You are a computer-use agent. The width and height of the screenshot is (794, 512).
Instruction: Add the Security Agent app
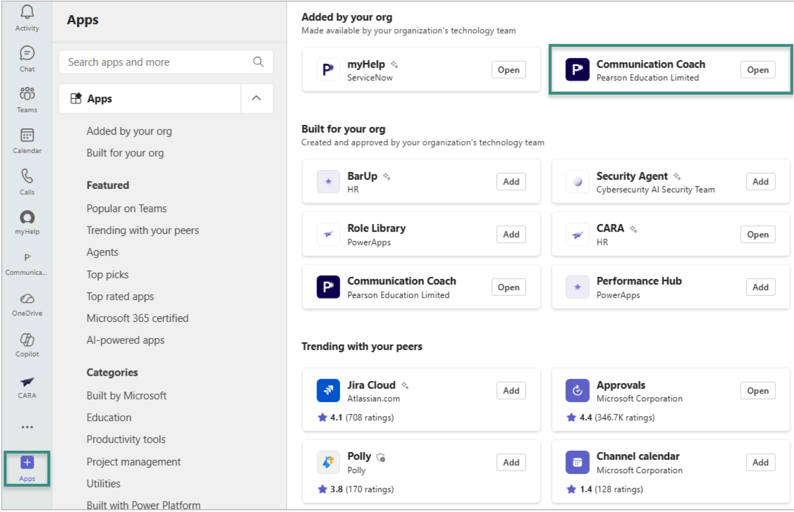pos(760,181)
